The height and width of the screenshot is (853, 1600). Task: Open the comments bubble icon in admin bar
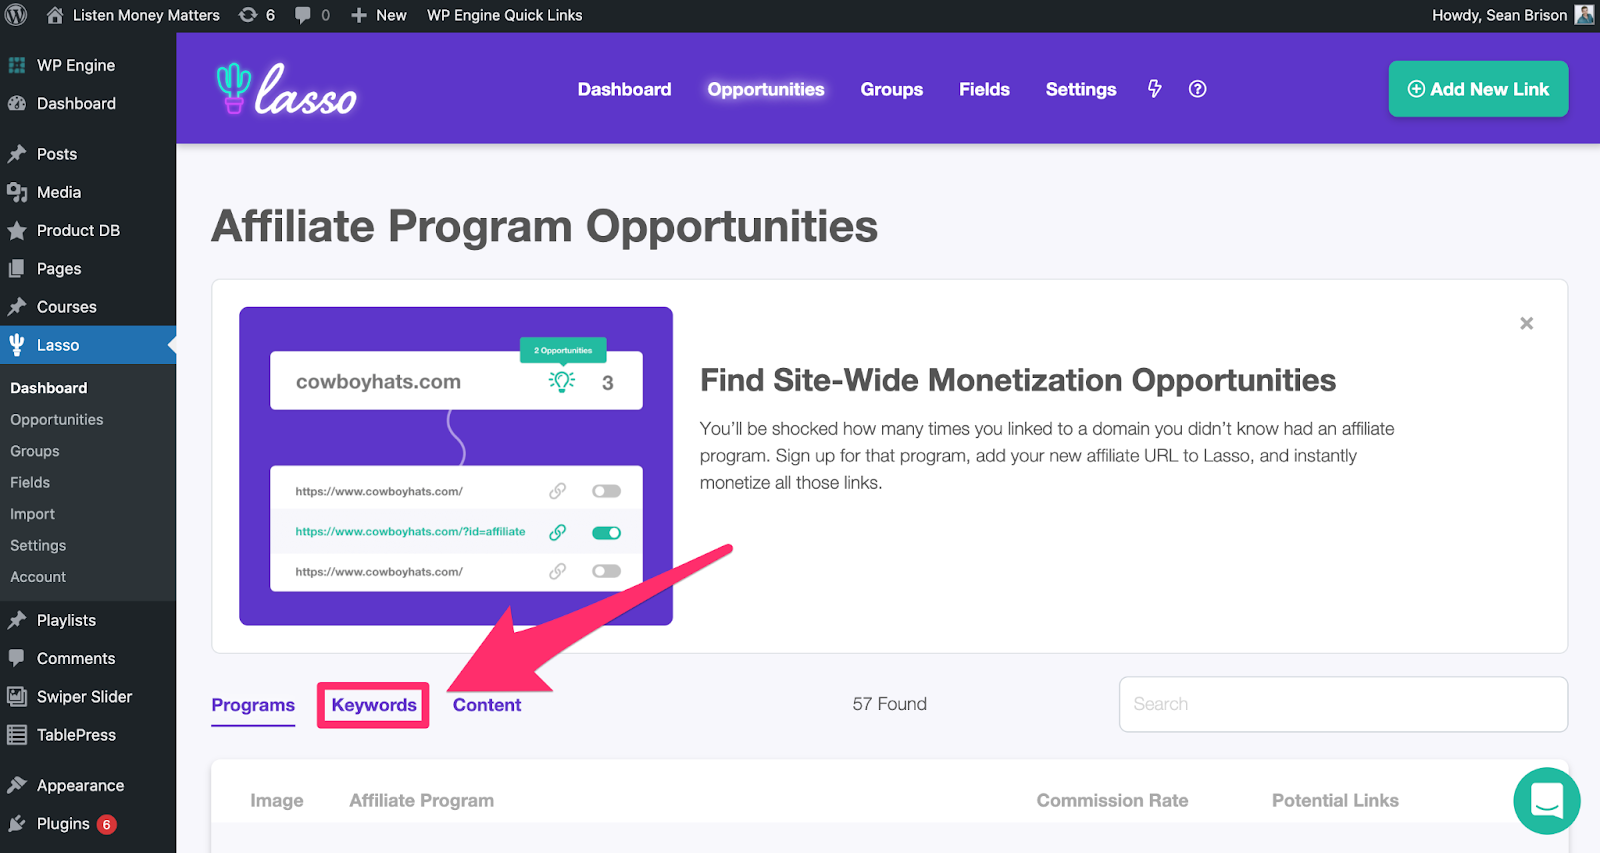[x=312, y=15]
